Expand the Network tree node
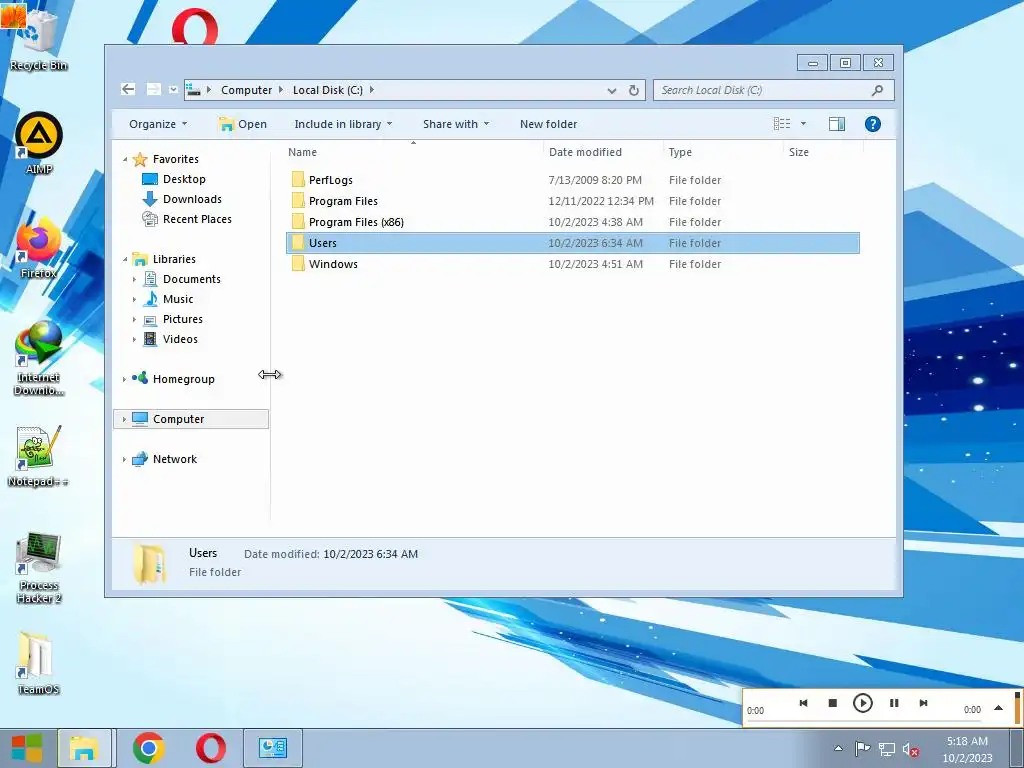1024x768 pixels. click(x=124, y=460)
